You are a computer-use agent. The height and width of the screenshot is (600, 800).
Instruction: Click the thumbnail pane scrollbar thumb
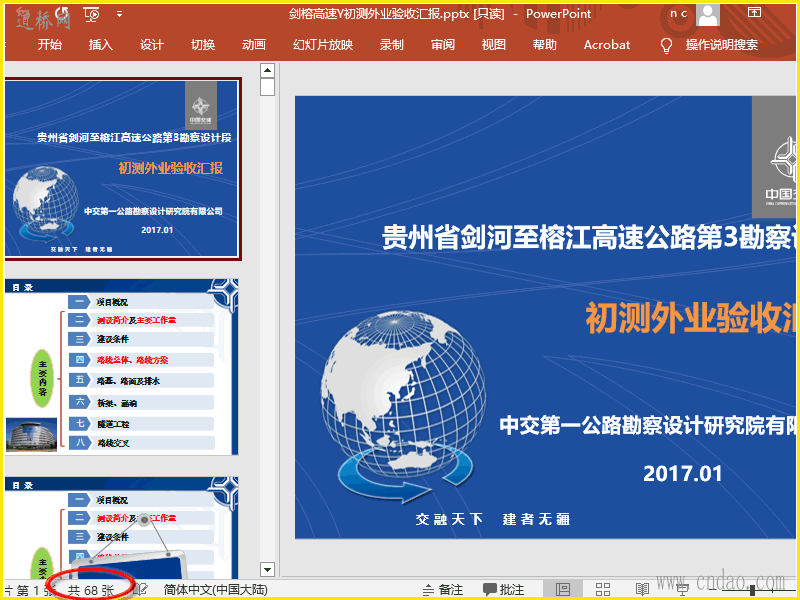(x=267, y=87)
